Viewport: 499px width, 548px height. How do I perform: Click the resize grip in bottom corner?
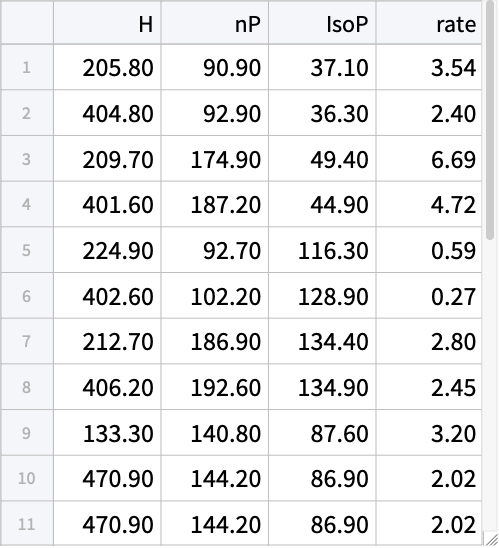[x=491, y=540]
